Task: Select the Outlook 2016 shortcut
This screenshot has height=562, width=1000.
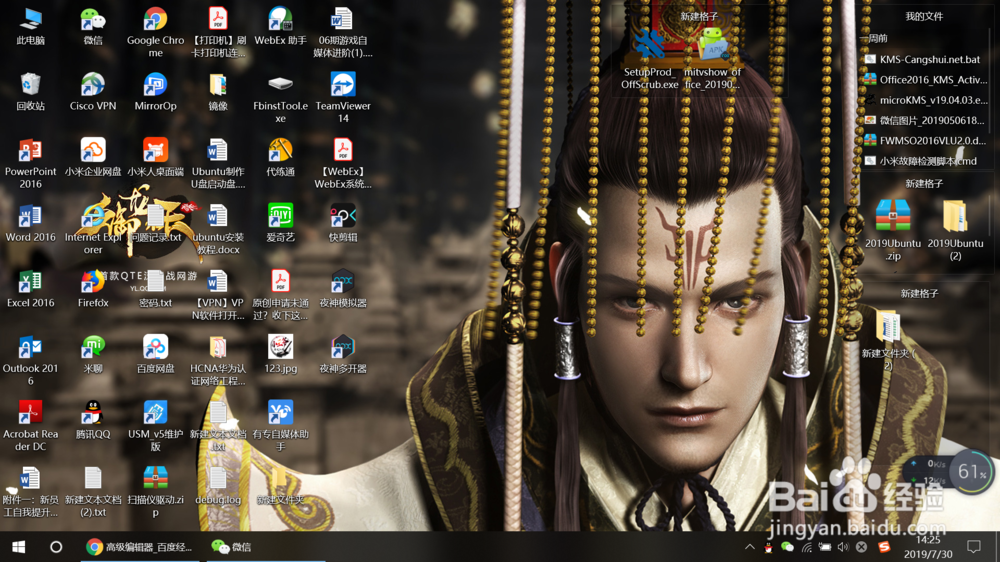Action: pyautogui.click(x=31, y=362)
